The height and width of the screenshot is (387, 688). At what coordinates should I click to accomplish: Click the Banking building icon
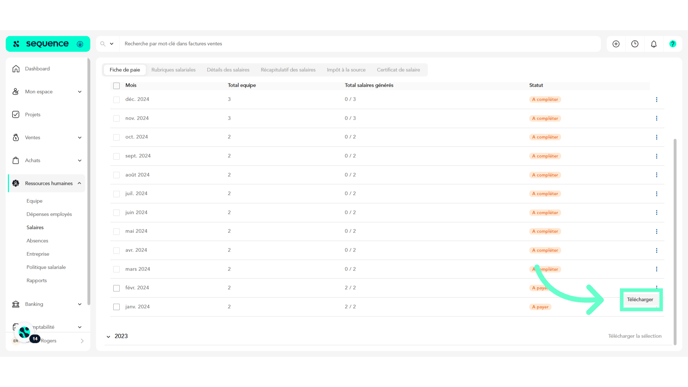[16, 304]
